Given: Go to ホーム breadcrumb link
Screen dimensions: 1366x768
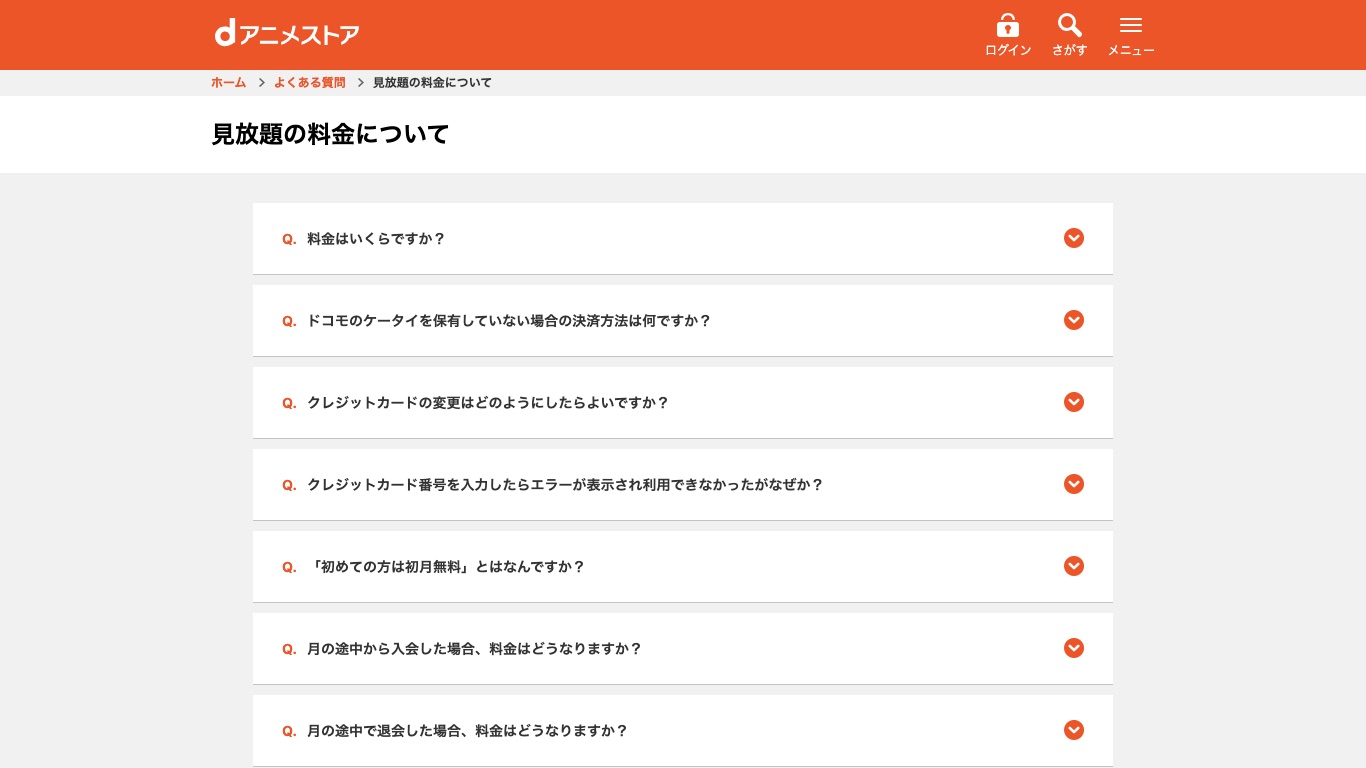Looking at the screenshot, I should point(228,83).
